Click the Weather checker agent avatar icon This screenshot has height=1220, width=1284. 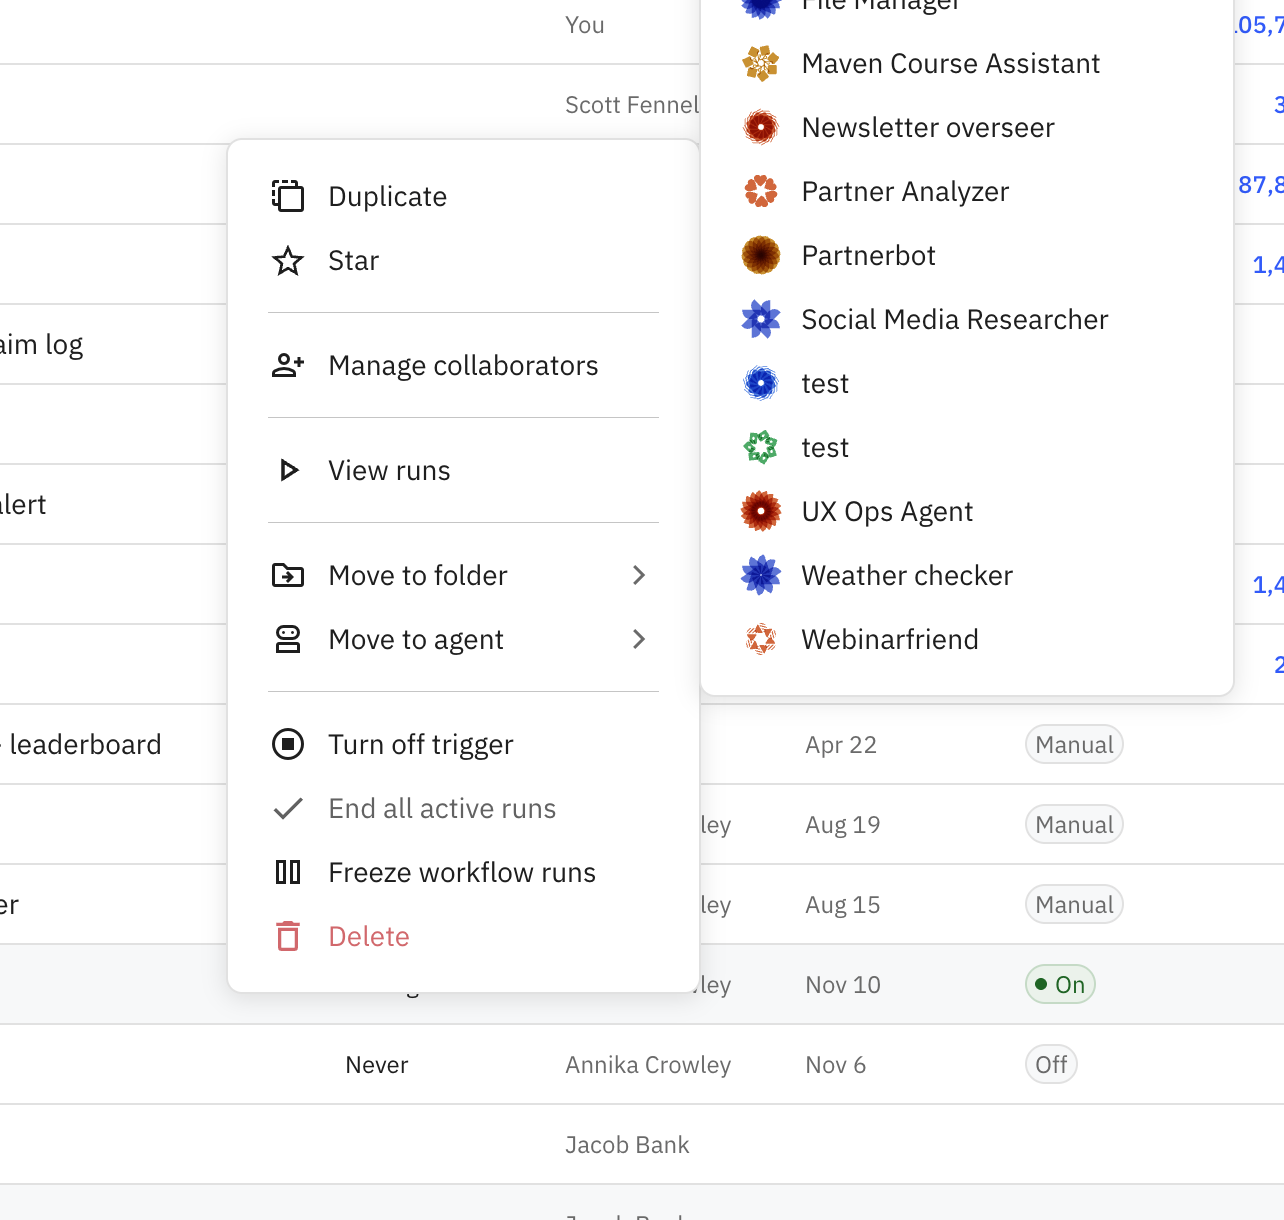click(761, 576)
